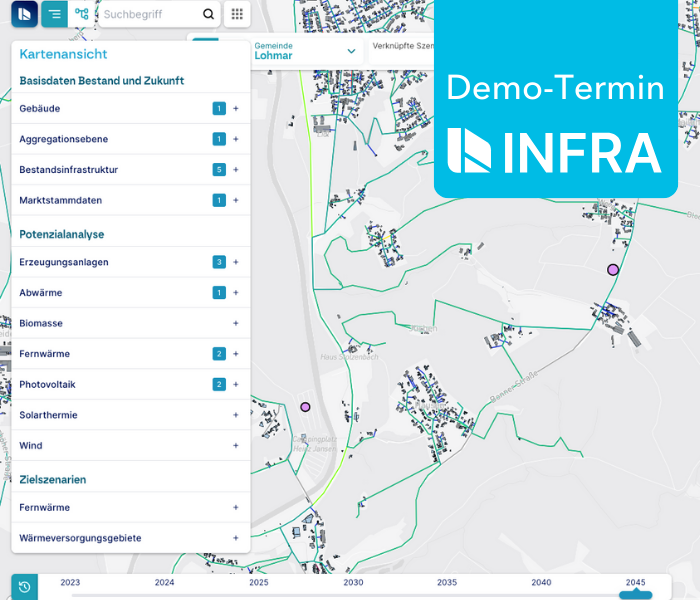Click the Bonner Straße map label
Image resolution: width=700 pixels, height=600 pixels.
point(514,387)
